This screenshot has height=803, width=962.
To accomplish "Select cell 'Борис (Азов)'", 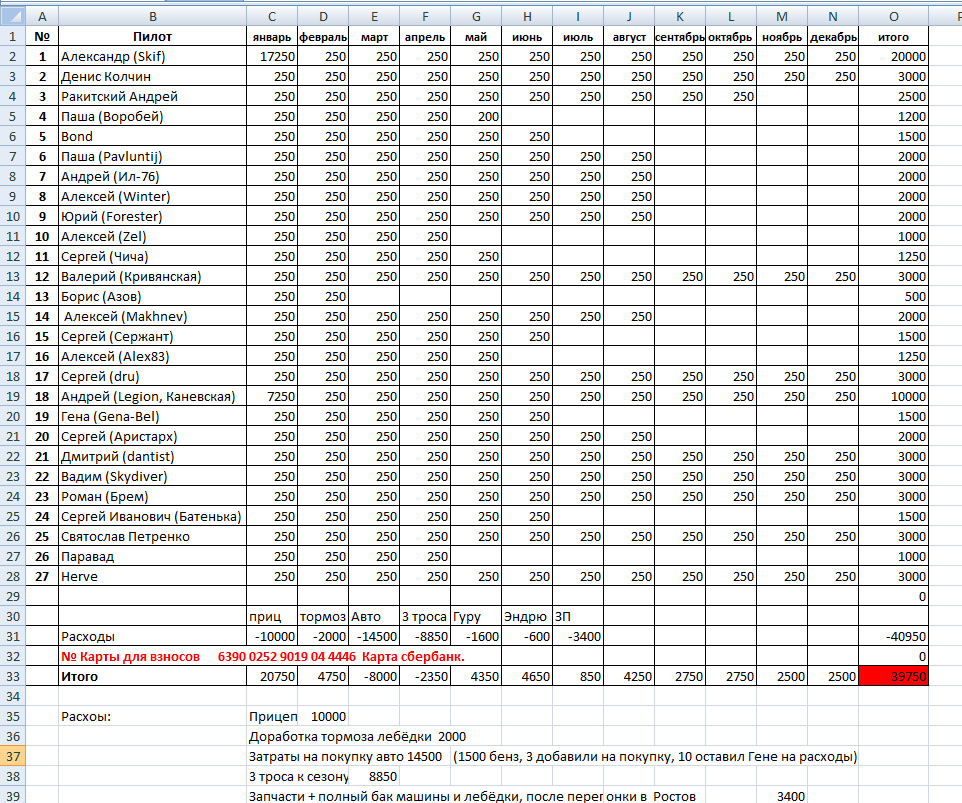I will [152, 296].
